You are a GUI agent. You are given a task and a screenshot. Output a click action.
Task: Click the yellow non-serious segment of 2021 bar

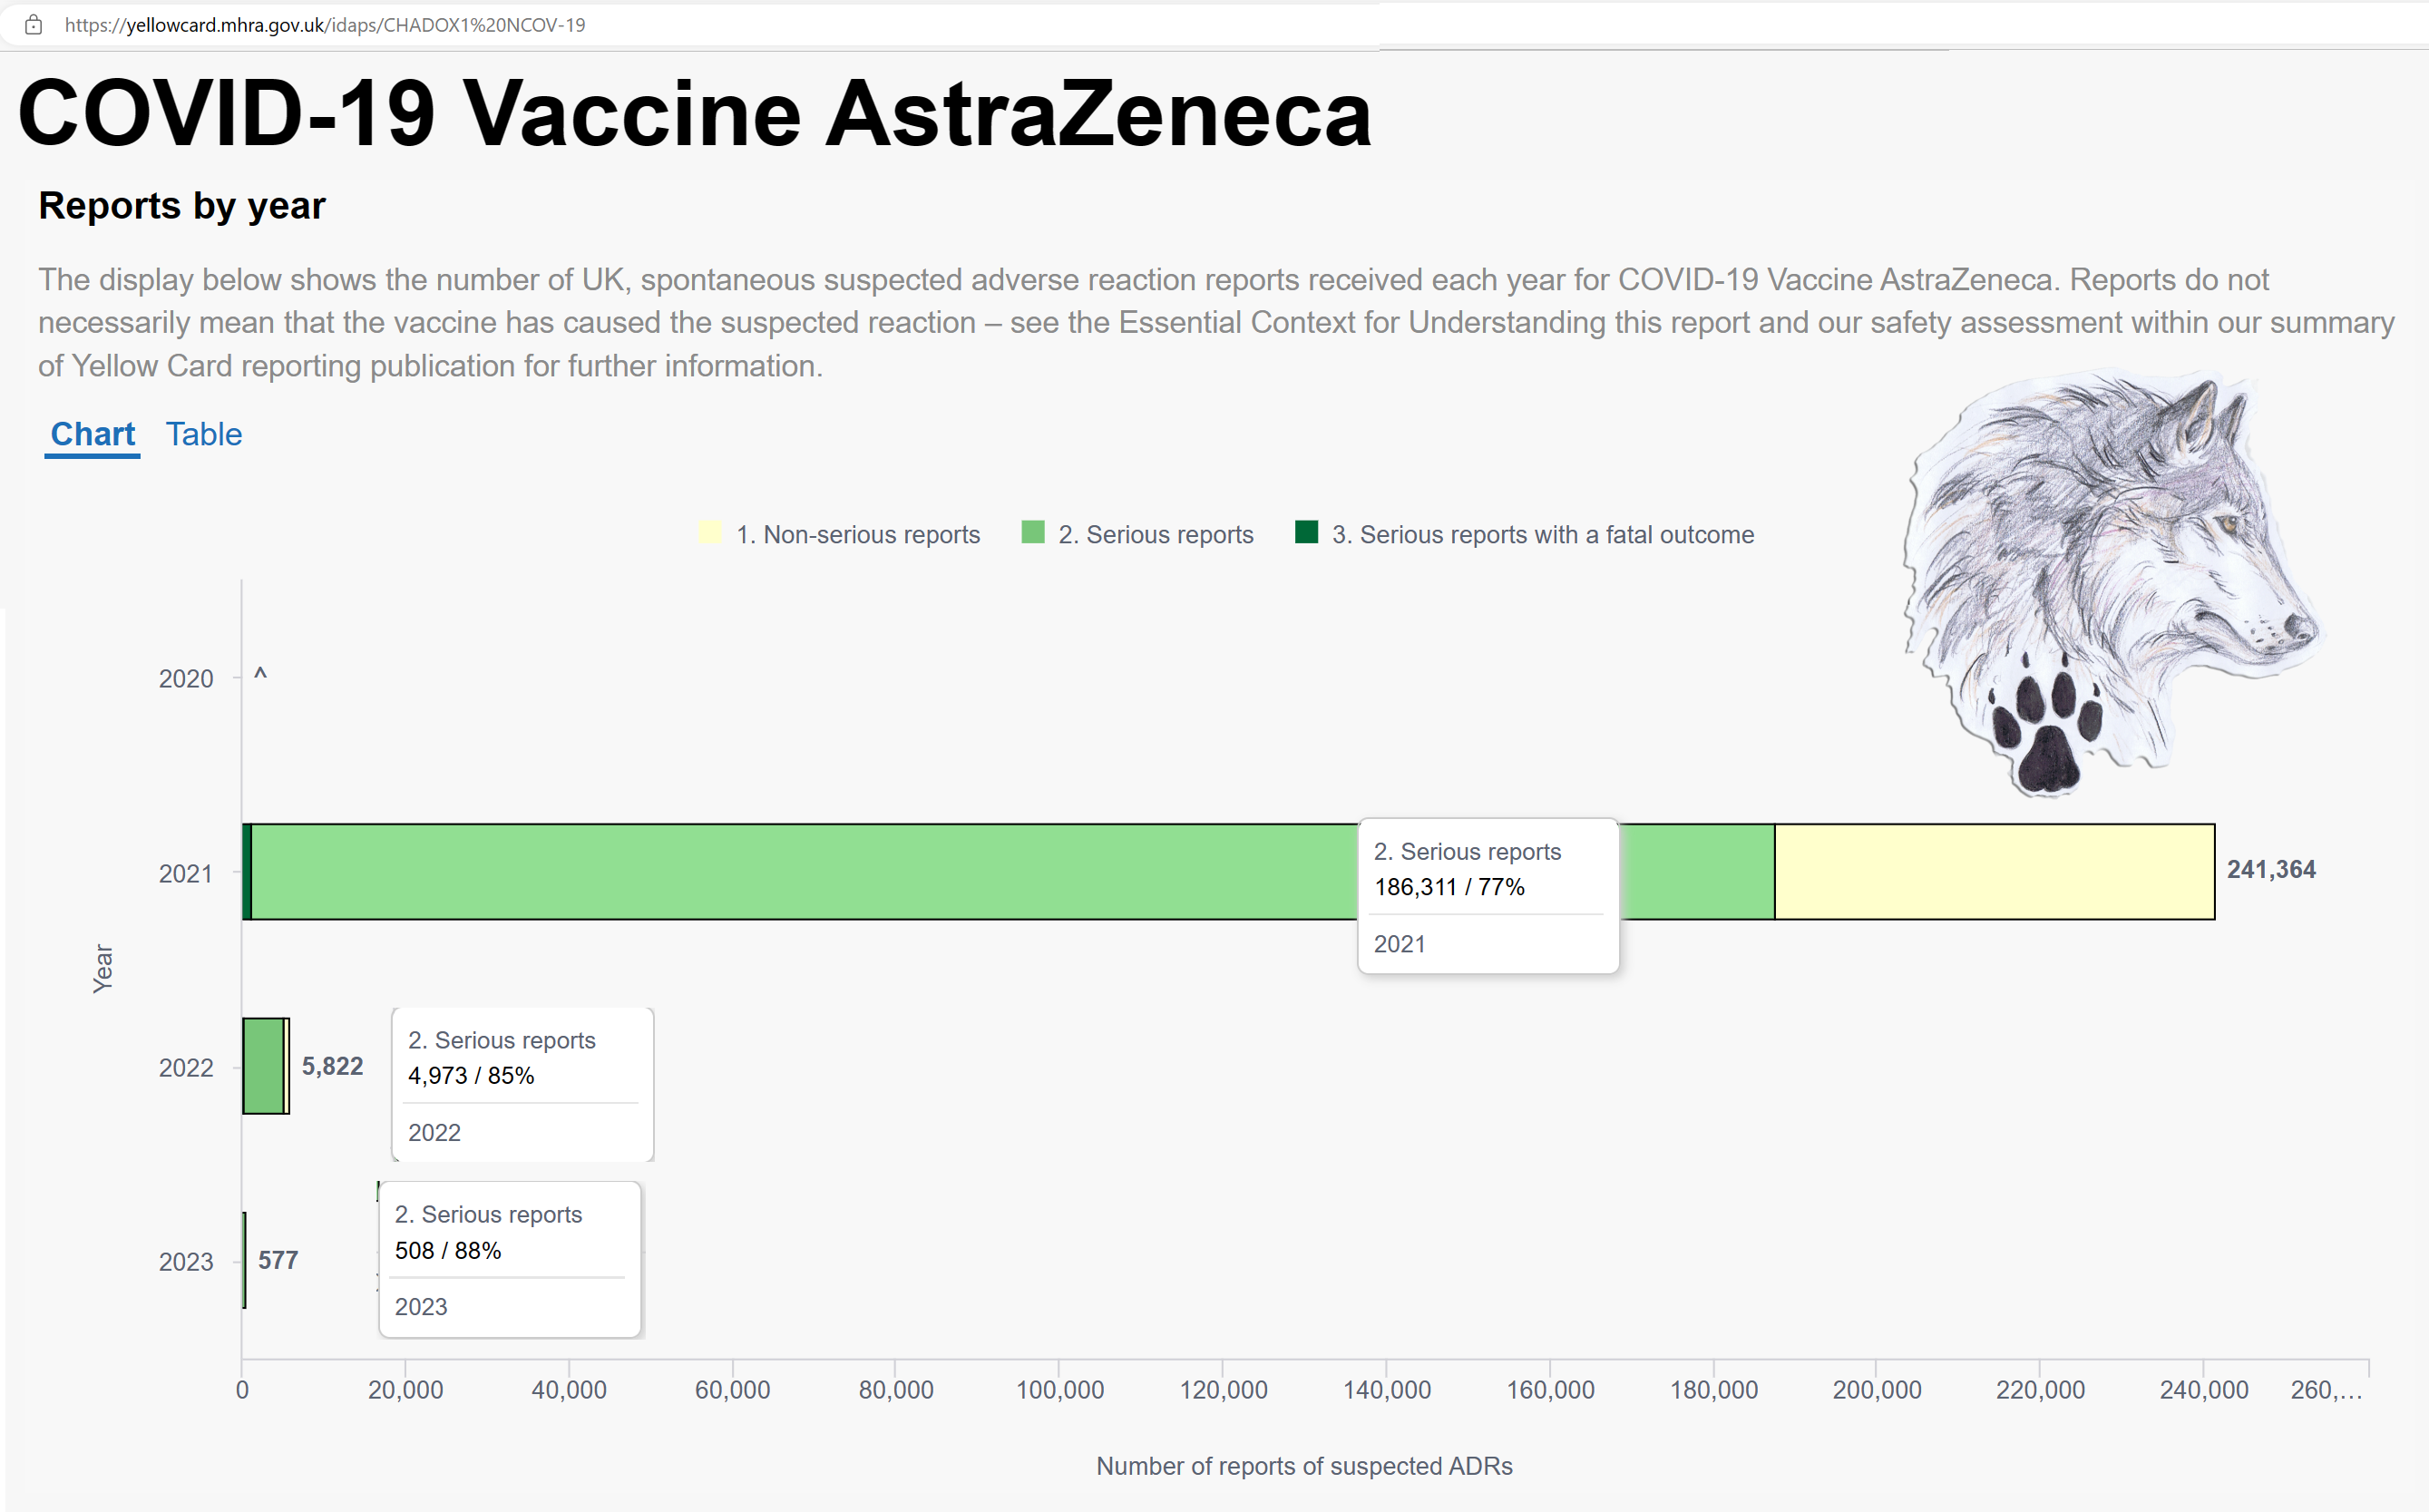pos(1995,872)
